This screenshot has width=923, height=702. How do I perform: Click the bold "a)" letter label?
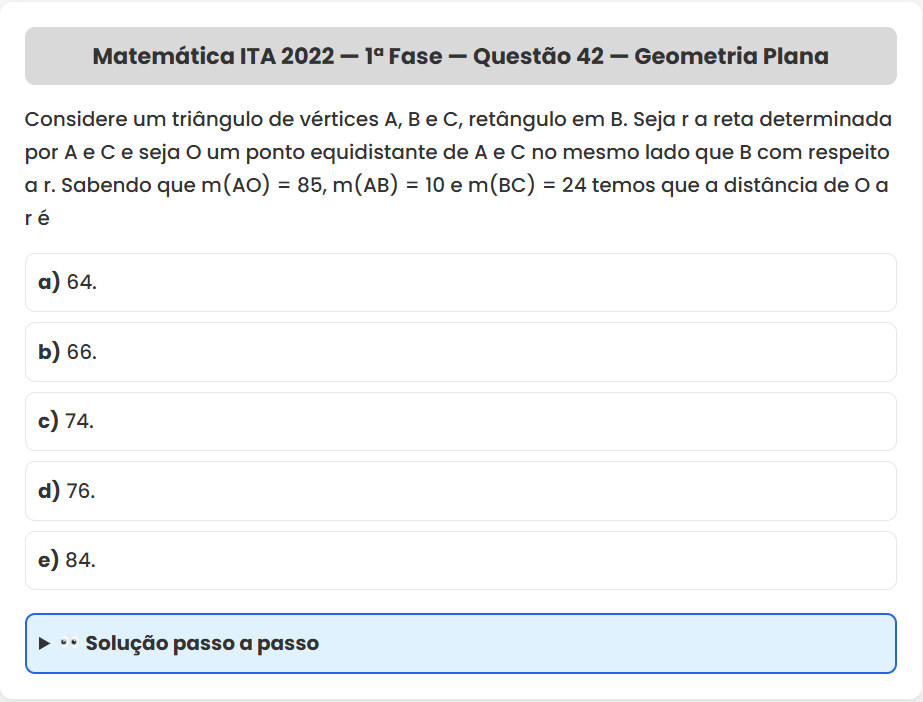coord(49,283)
